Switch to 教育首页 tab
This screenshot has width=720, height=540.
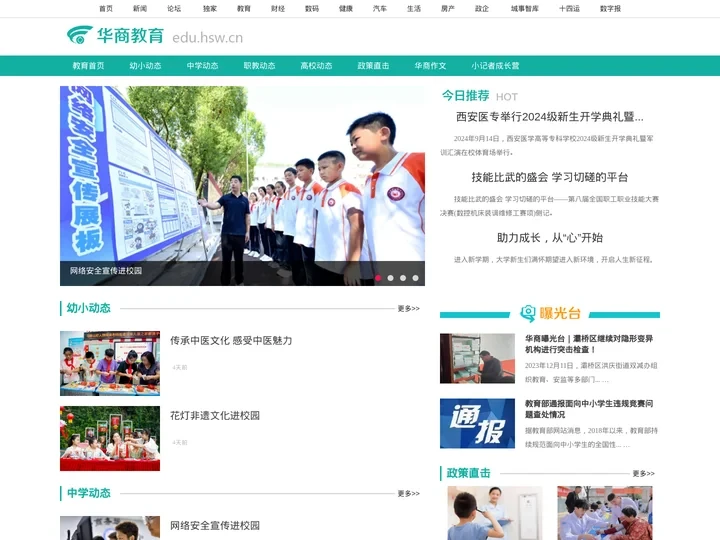tap(88, 66)
